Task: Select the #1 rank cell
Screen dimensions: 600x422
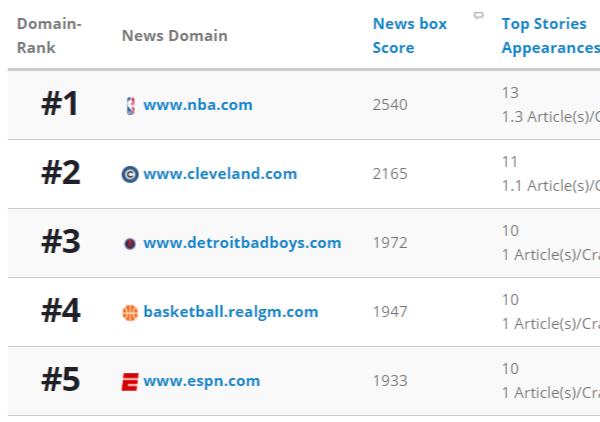Action: click(60, 104)
